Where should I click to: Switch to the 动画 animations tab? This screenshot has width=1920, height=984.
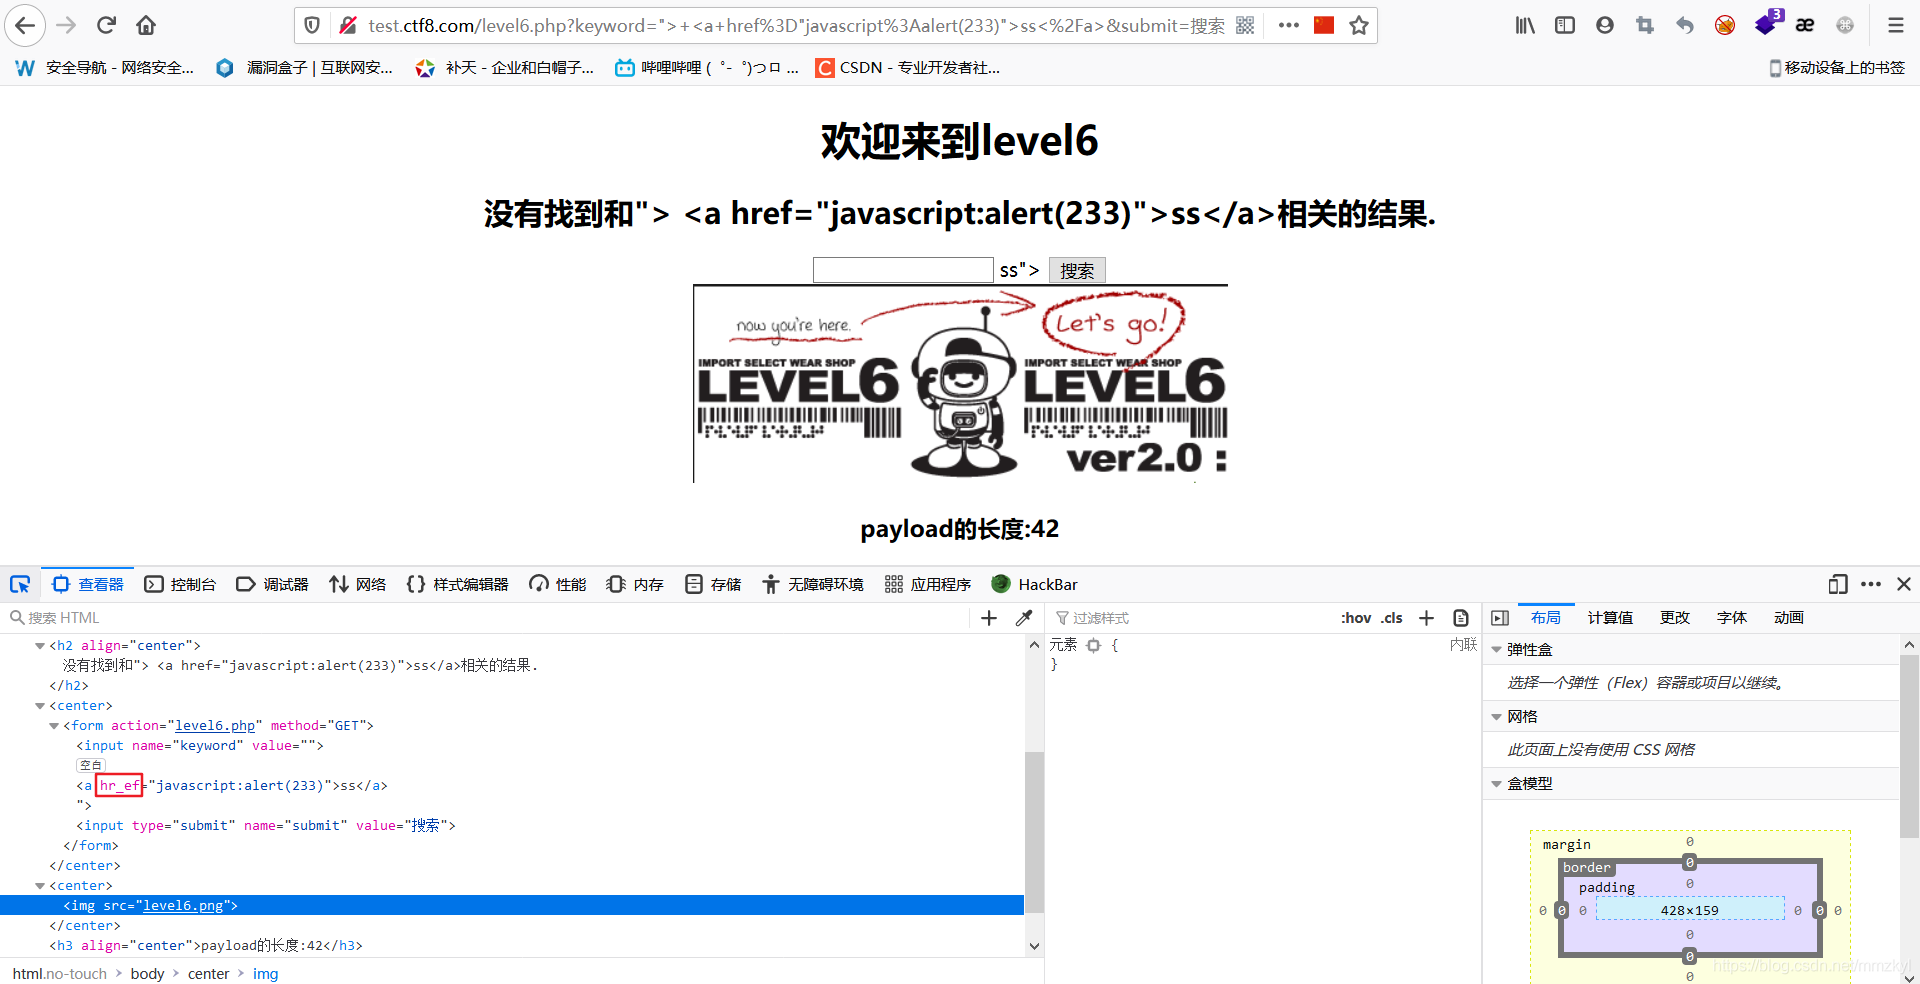[1789, 618]
